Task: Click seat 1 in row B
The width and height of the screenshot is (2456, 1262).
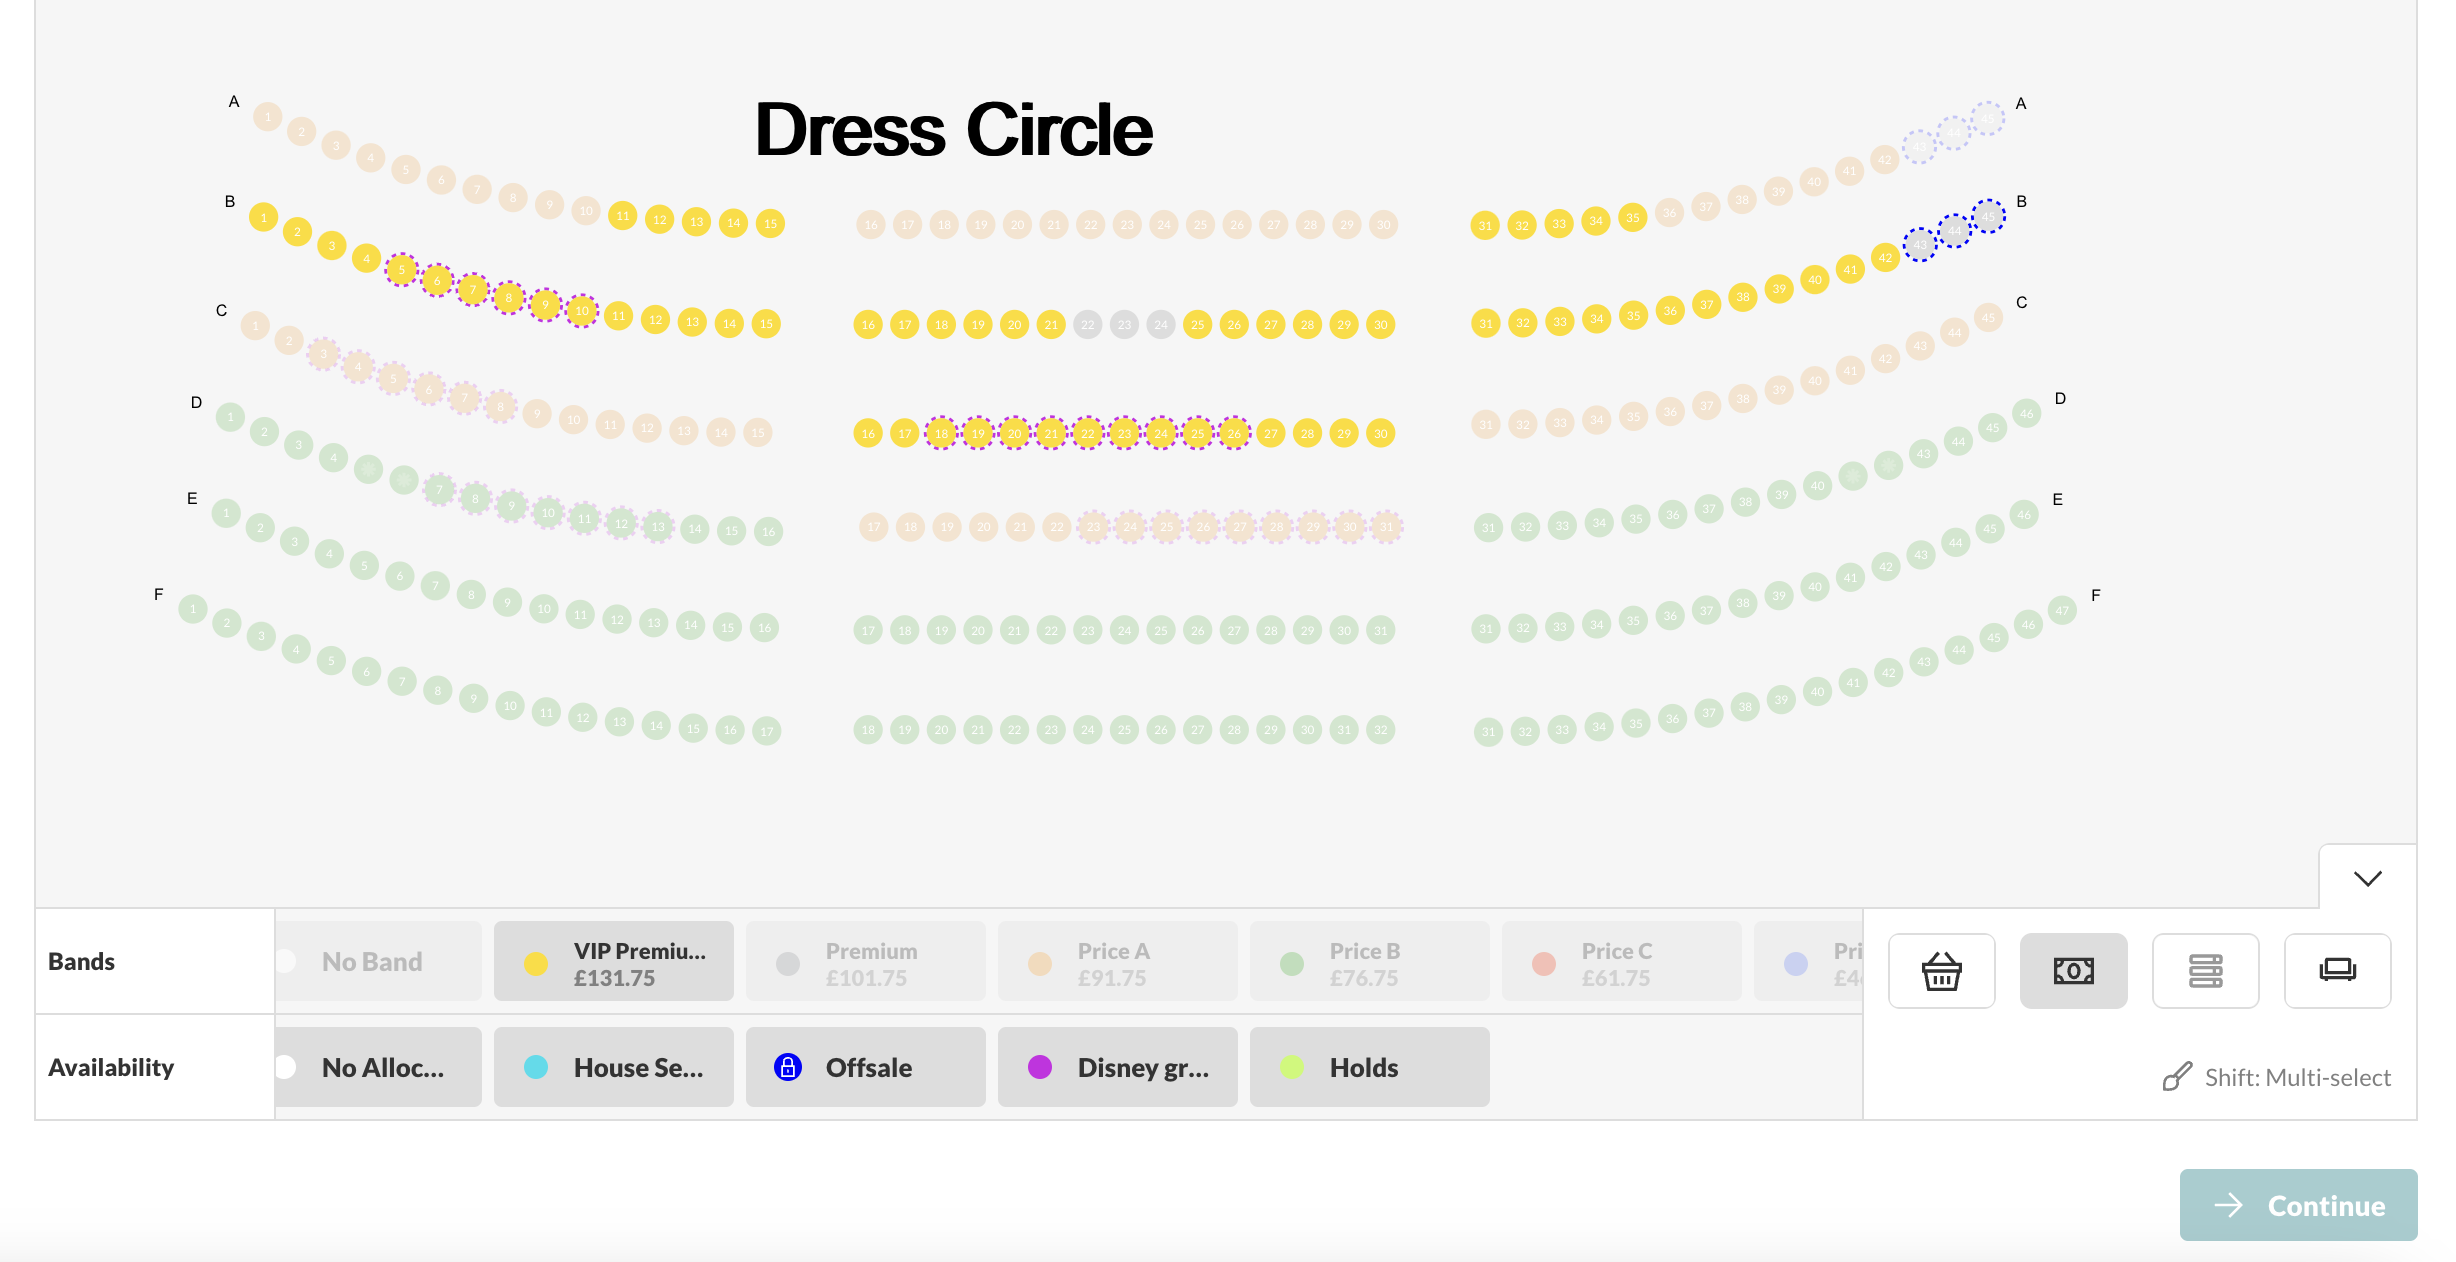Action: (263, 217)
